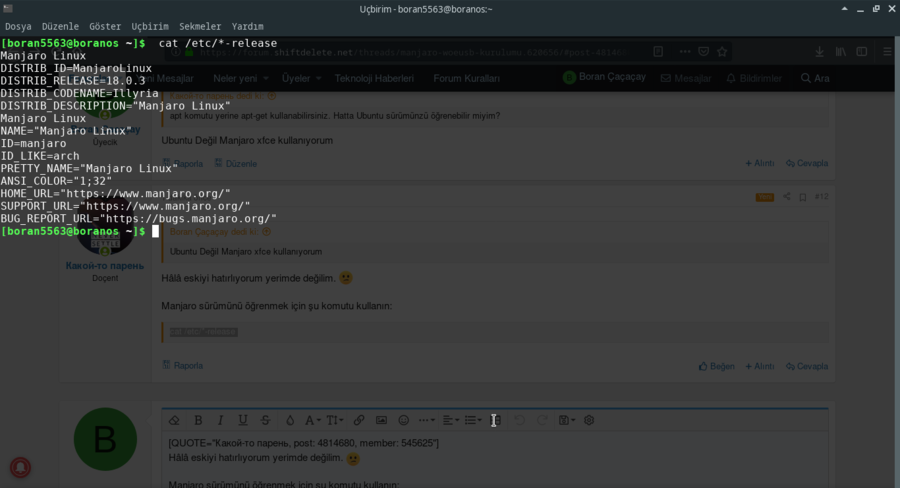Open the browser hamburger menu
Screen dimensions: 900x488
coord(887,52)
